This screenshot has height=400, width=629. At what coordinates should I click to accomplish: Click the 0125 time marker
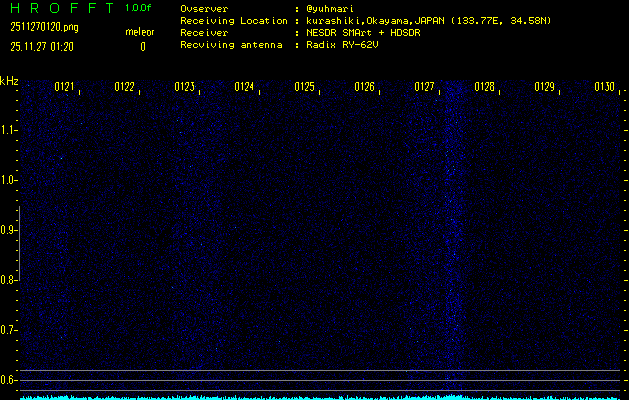(305, 88)
